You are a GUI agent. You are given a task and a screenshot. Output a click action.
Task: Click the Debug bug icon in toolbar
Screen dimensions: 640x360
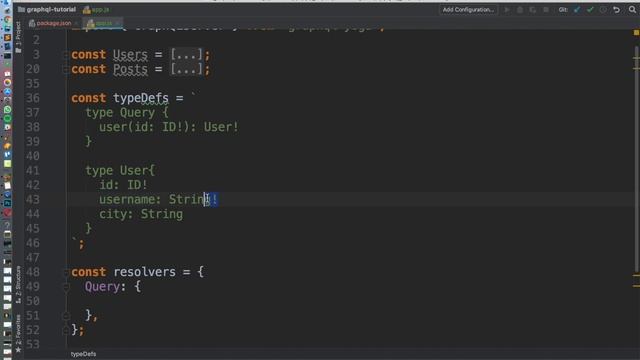pyautogui.click(x=520, y=9)
